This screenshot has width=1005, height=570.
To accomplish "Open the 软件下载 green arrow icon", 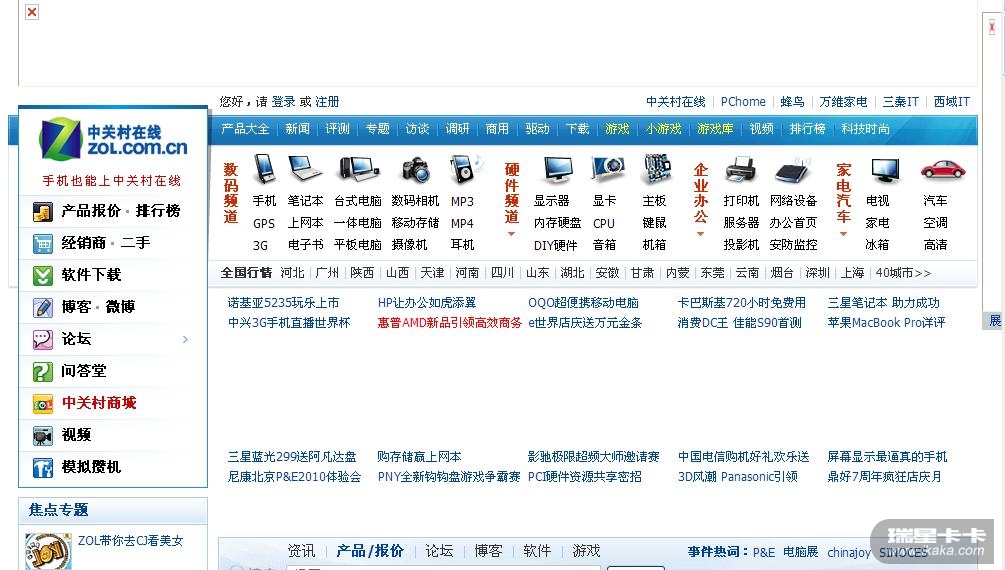I will pos(43,275).
